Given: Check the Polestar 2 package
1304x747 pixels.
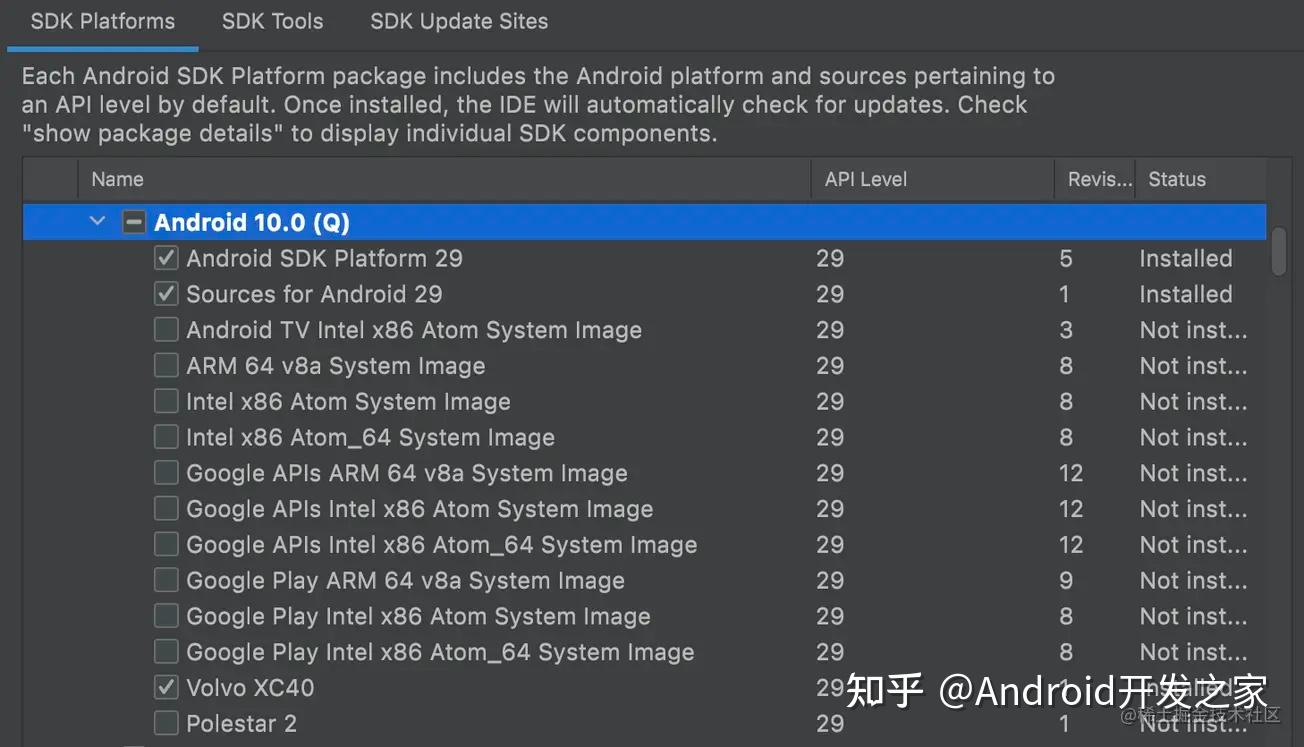Looking at the screenshot, I should (x=165, y=723).
